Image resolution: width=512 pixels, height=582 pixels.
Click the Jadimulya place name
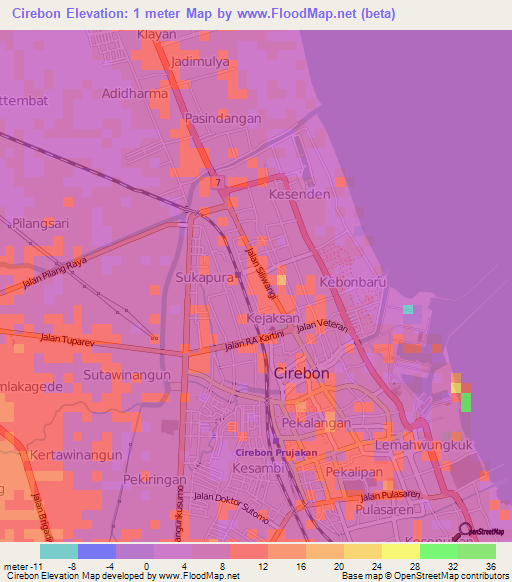pos(200,62)
